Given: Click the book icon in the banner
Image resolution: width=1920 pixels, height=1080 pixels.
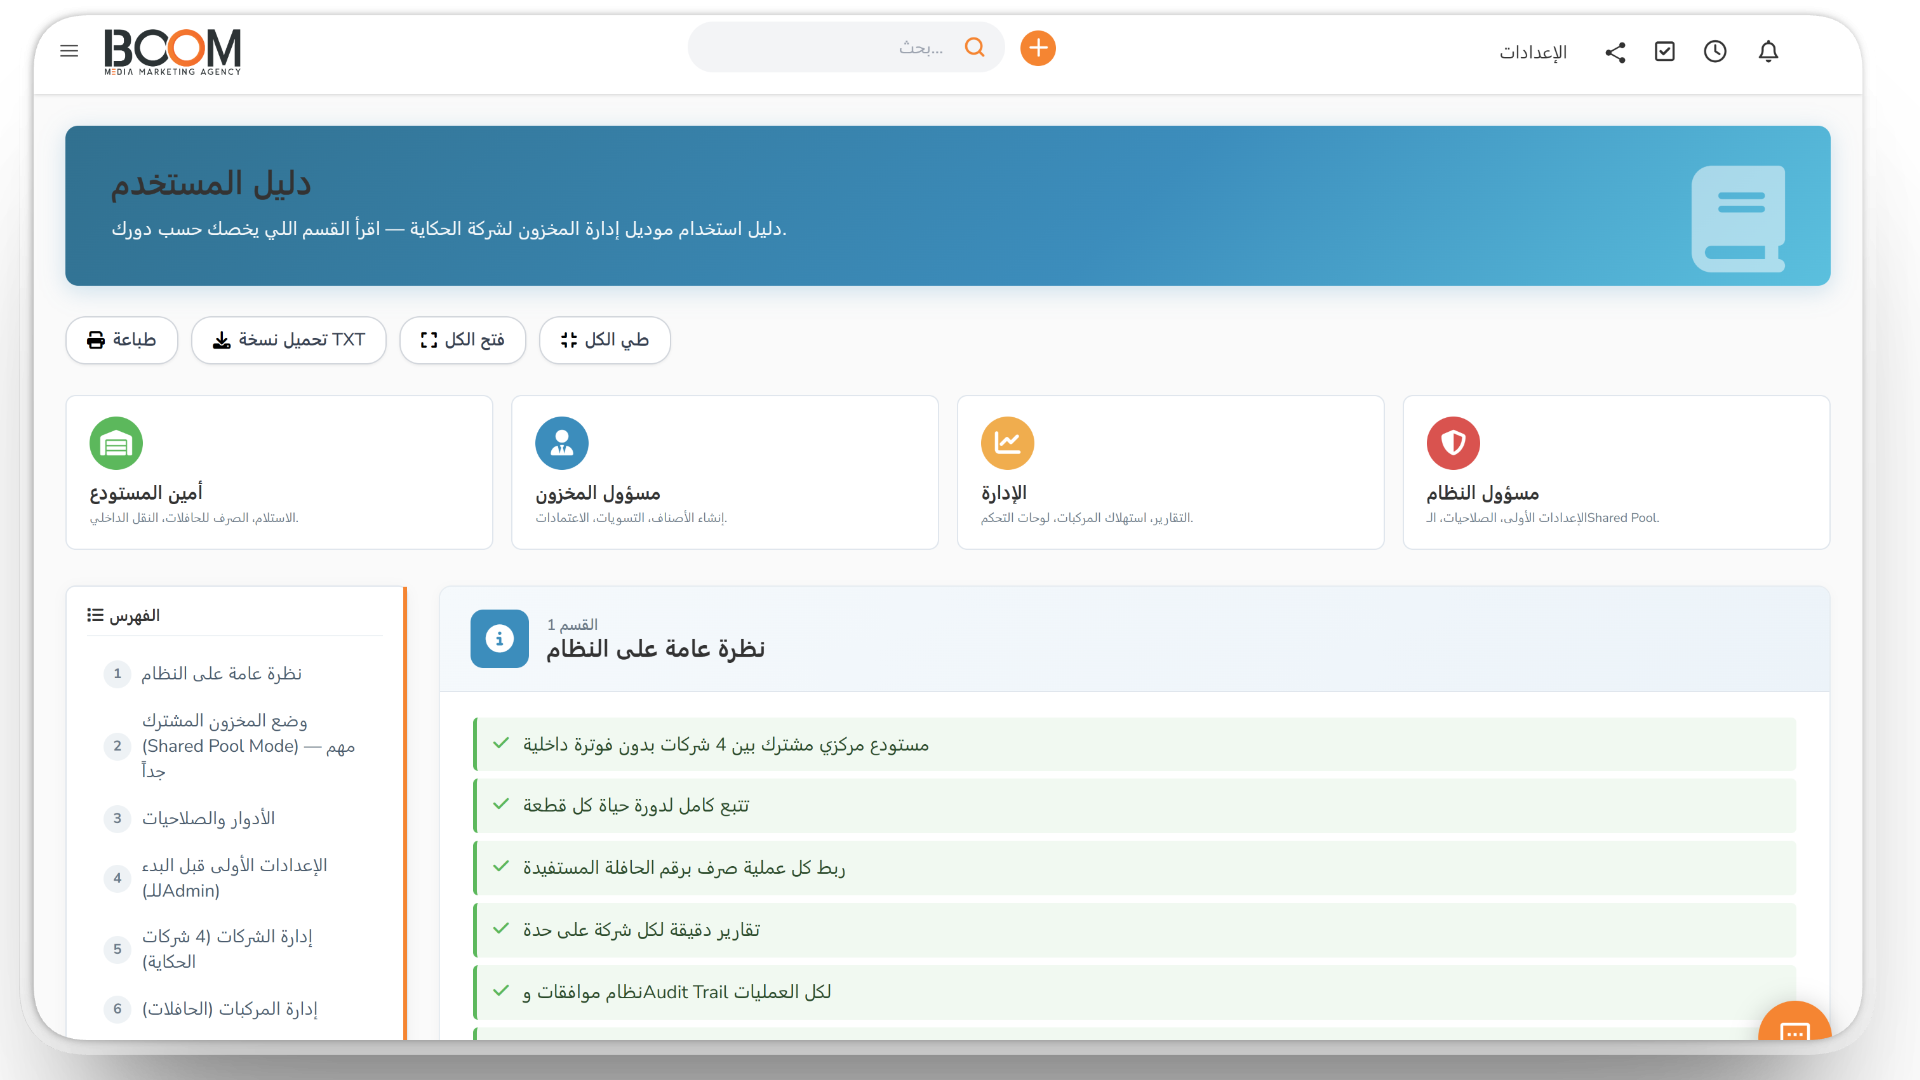Looking at the screenshot, I should [x=1738, y=218].
